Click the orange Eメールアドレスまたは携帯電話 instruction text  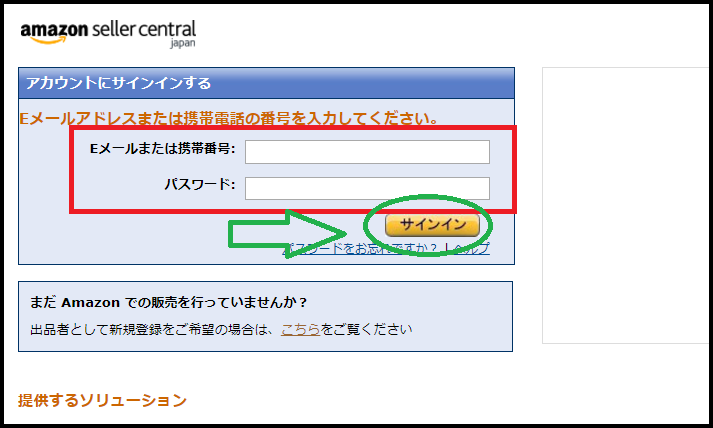click(x=229, y=119)
